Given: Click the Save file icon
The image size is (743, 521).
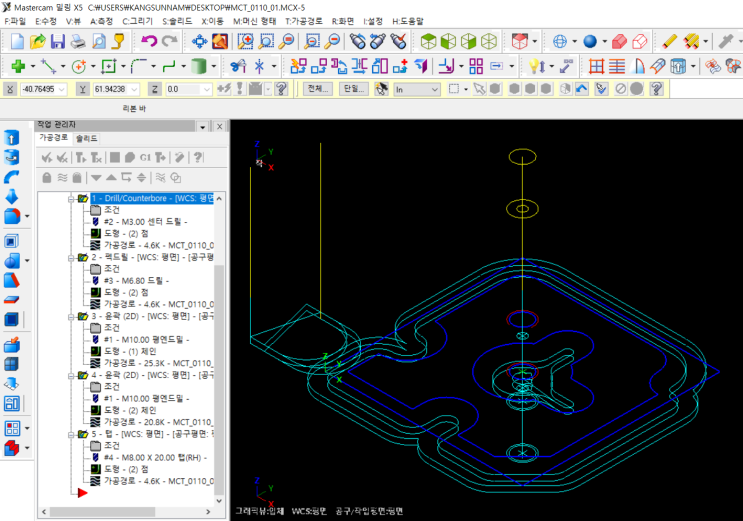Looking at the screenshot, I should [x=57, y=41].
